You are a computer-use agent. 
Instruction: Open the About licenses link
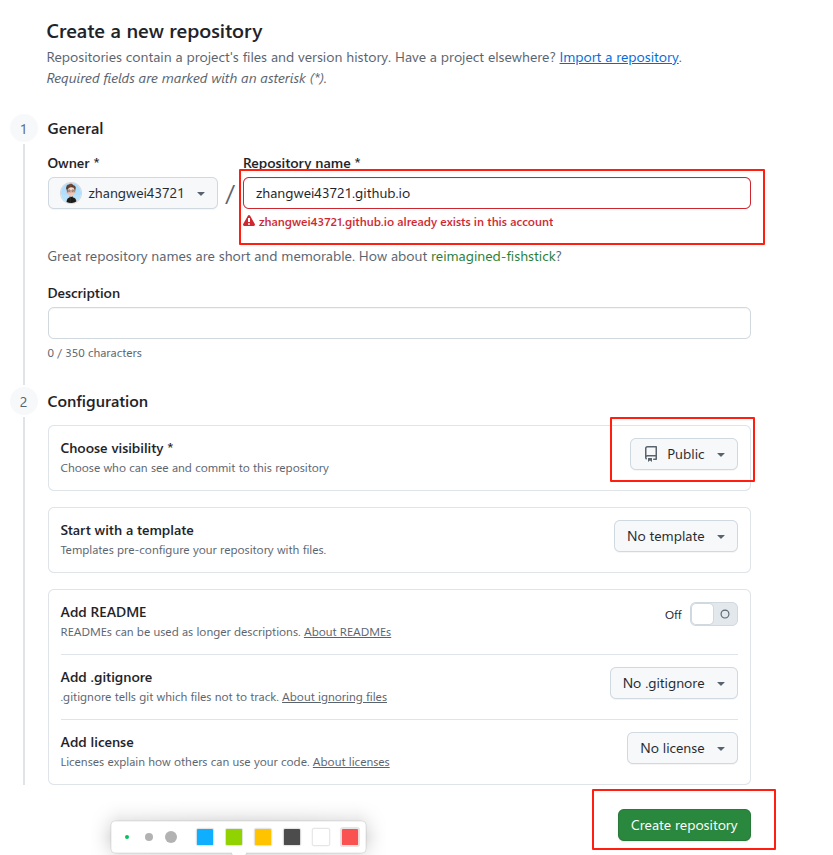(351, 761)
